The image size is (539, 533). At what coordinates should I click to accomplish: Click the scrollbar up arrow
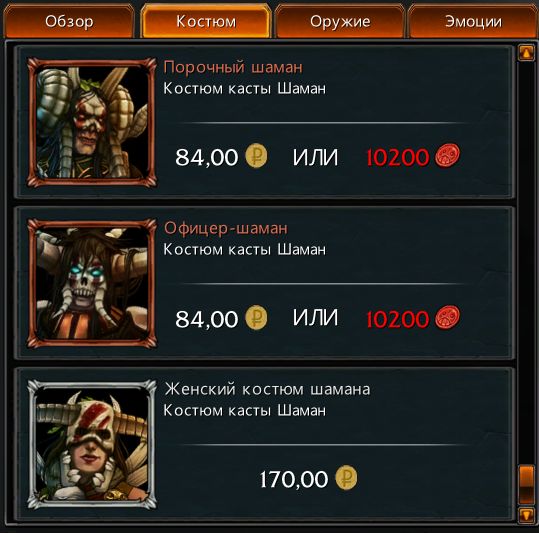coord(526,53)
